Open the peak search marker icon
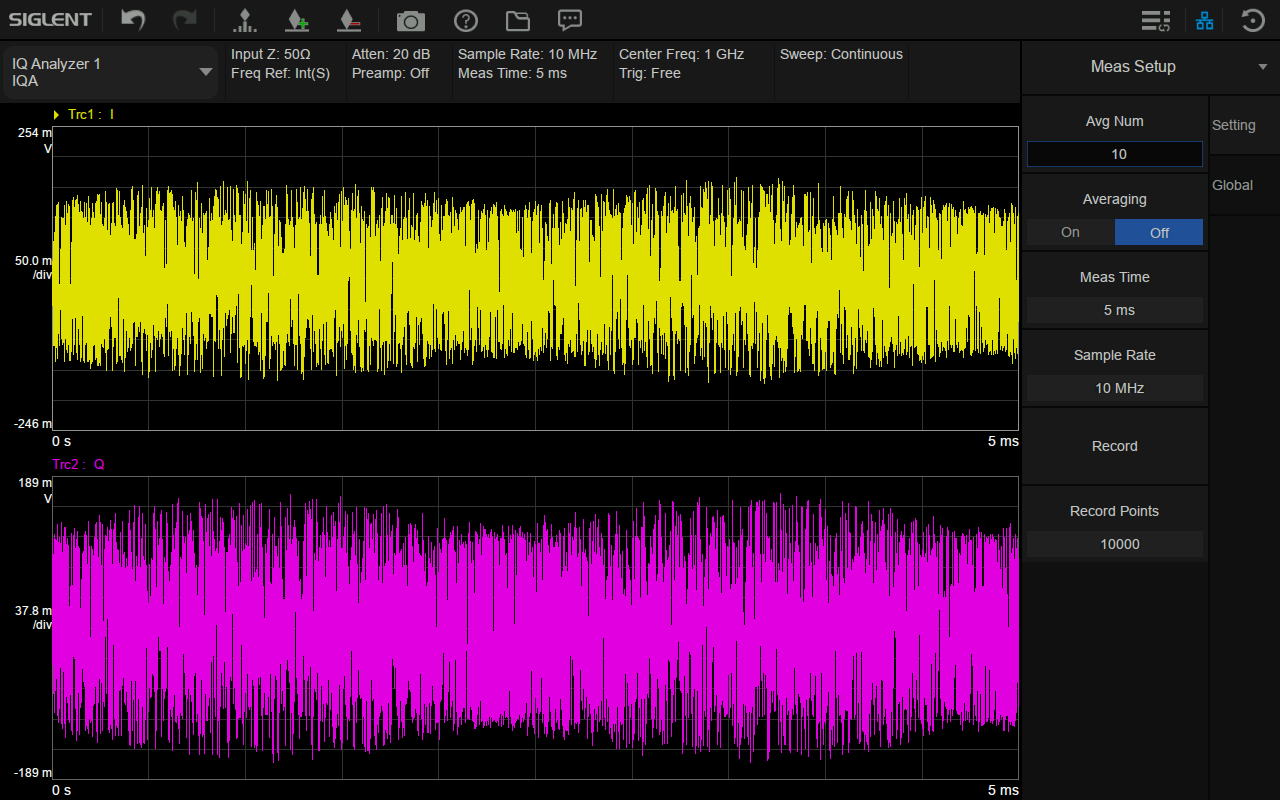Viewport: 1280px width, 800px height. point(243,20)
